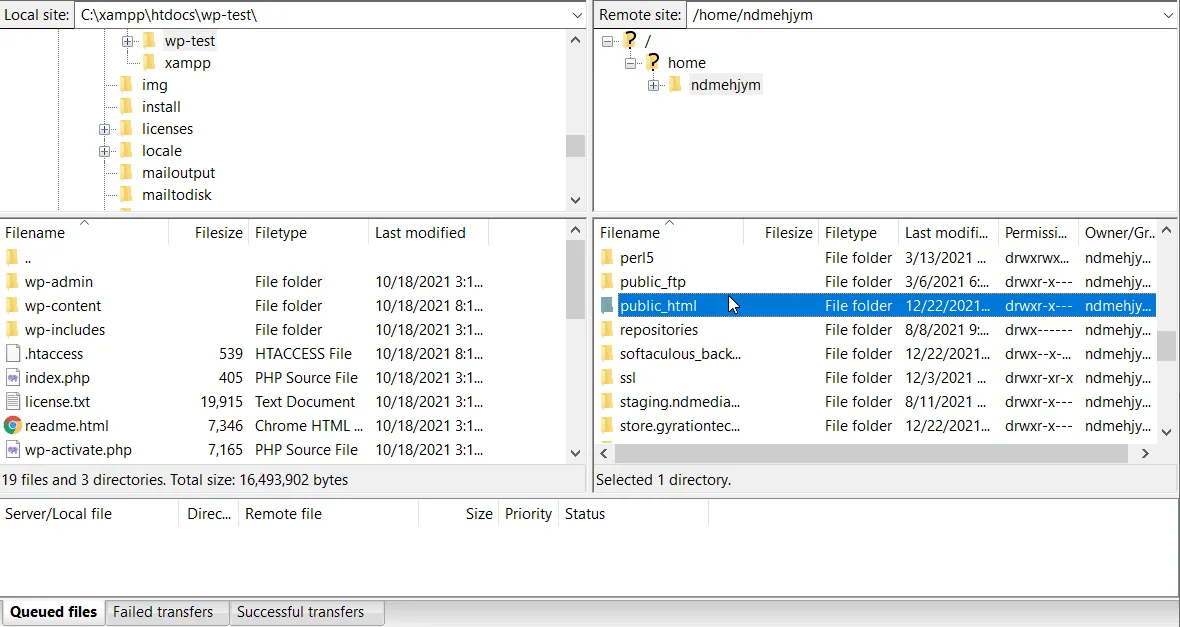Click the public_ftp remote folder icon
Screen dimensions: 1180x627
607,282
